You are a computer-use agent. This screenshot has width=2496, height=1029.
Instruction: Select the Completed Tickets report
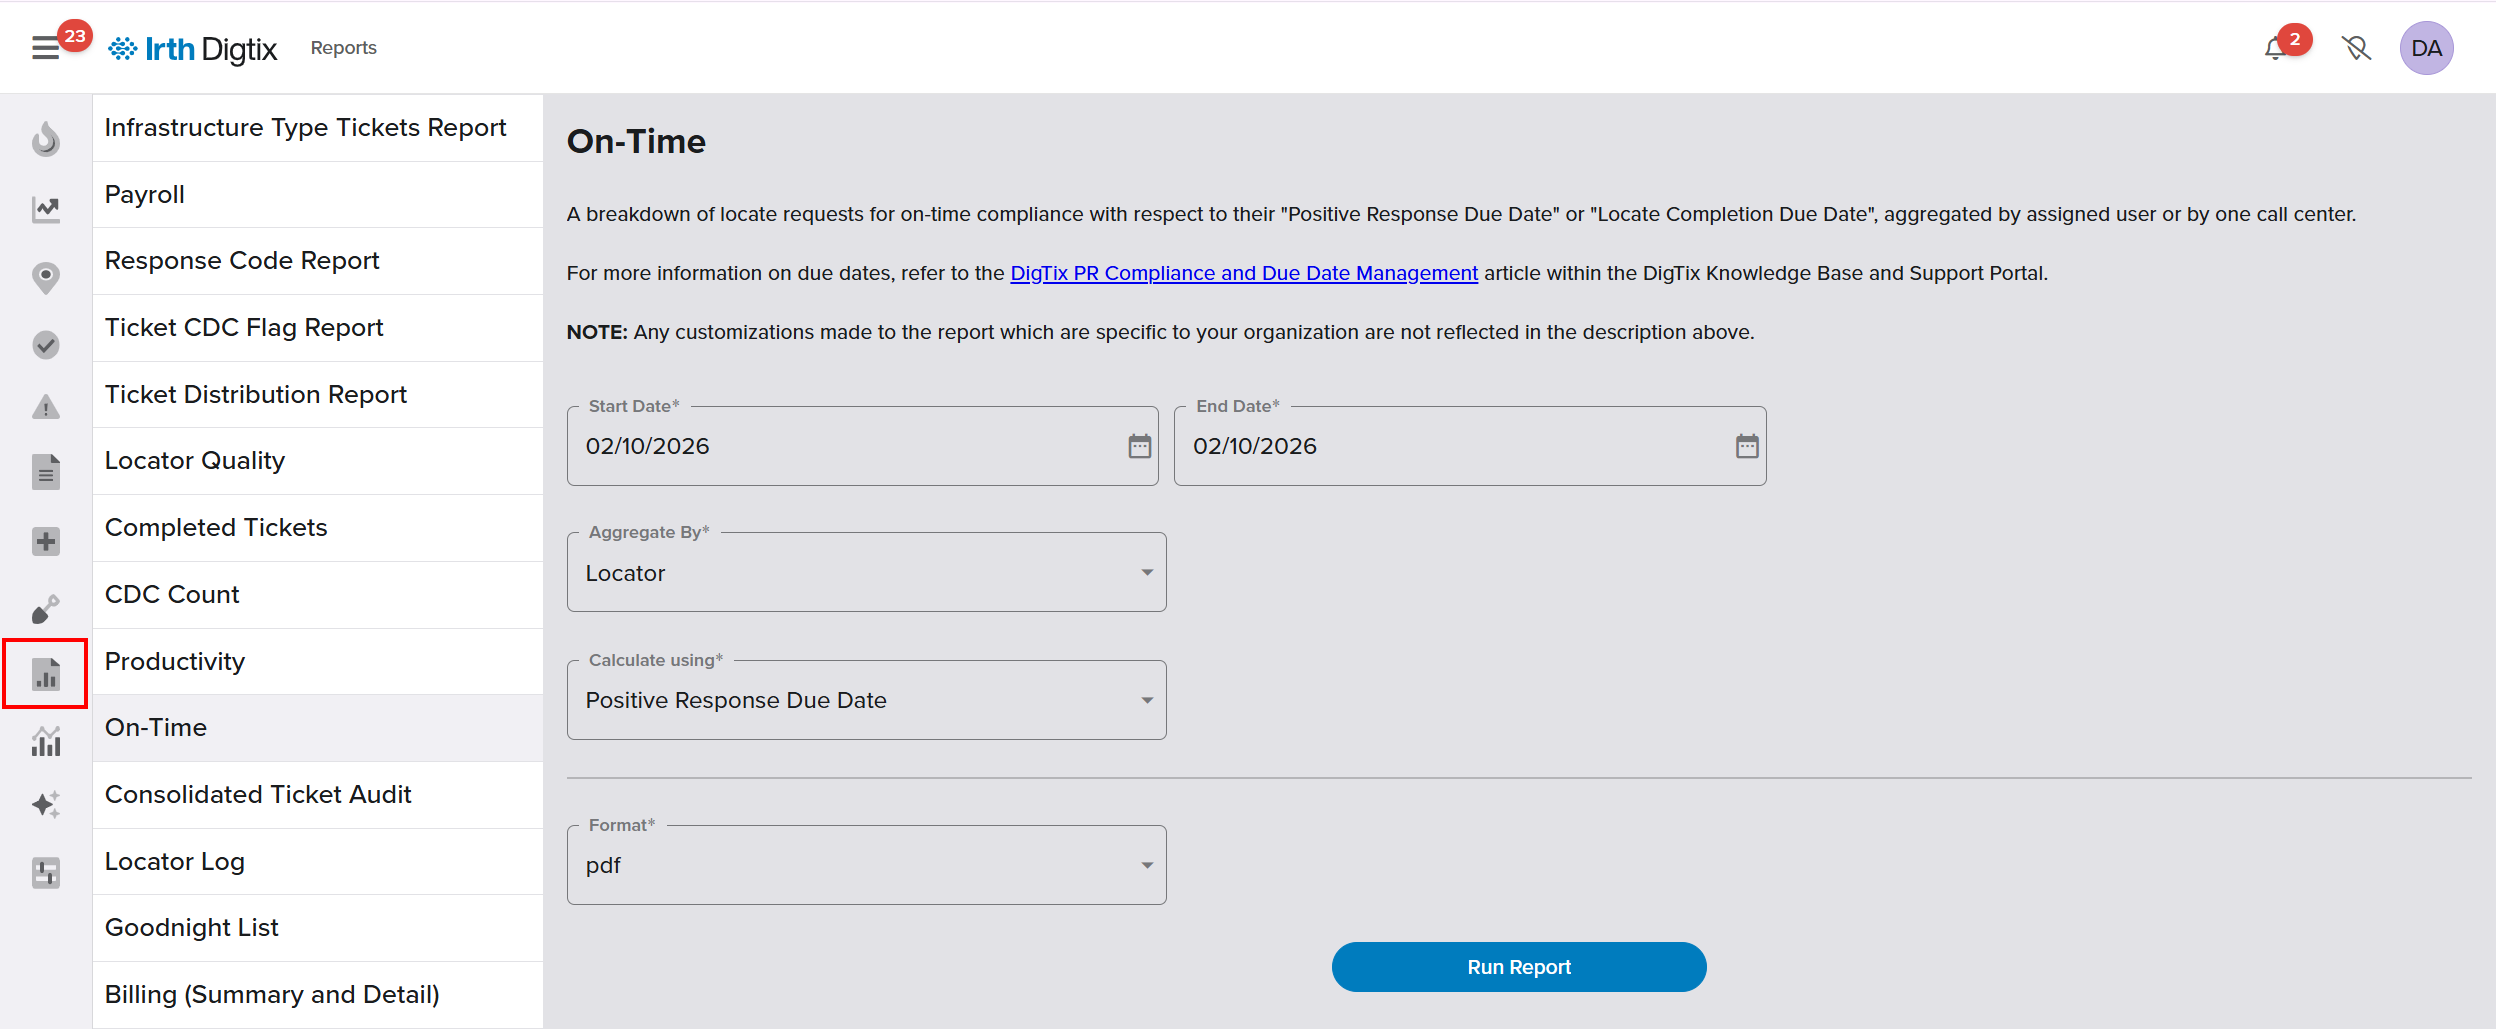coord(318,528)
